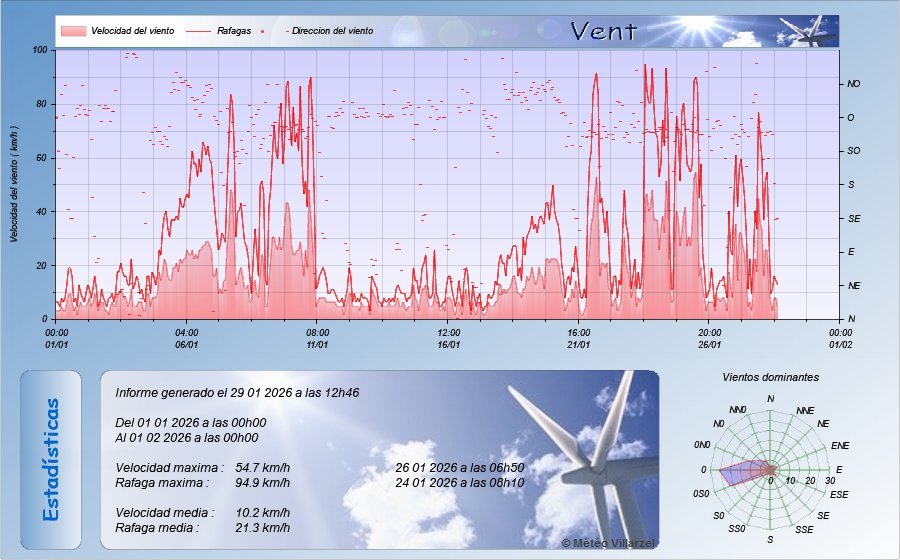Select the Estadísticas vertical tab
The width and height of the screenshot is (900, 560).
51,459
